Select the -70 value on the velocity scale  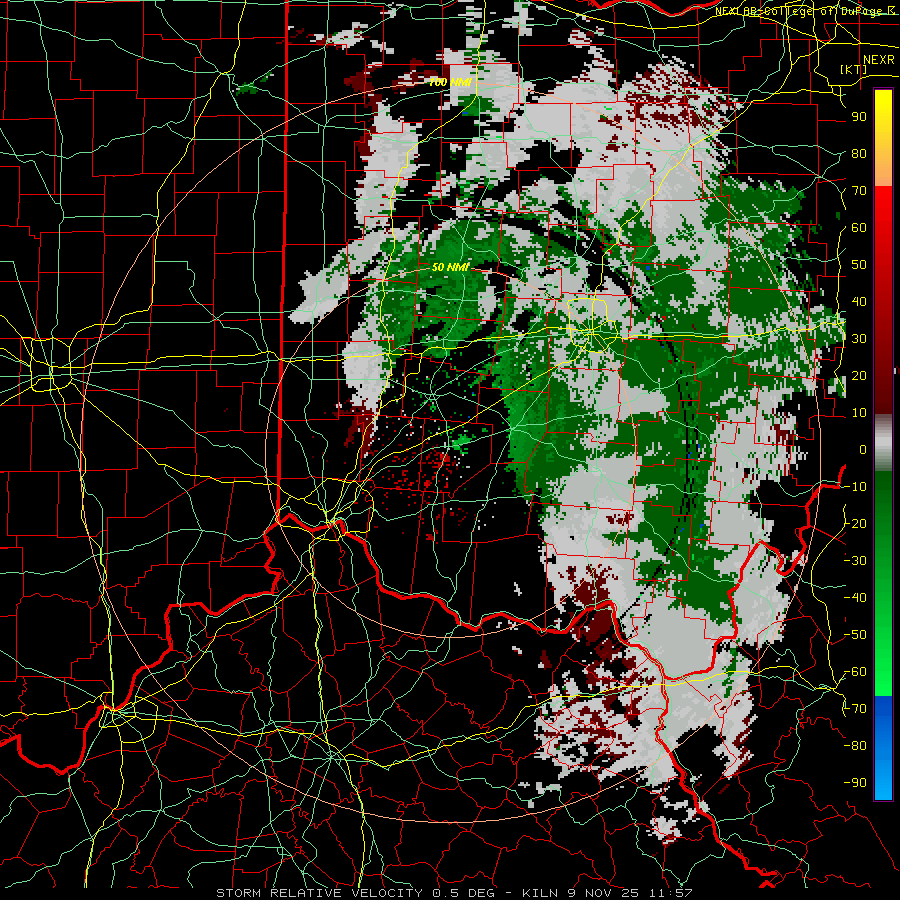click(855, 708)
